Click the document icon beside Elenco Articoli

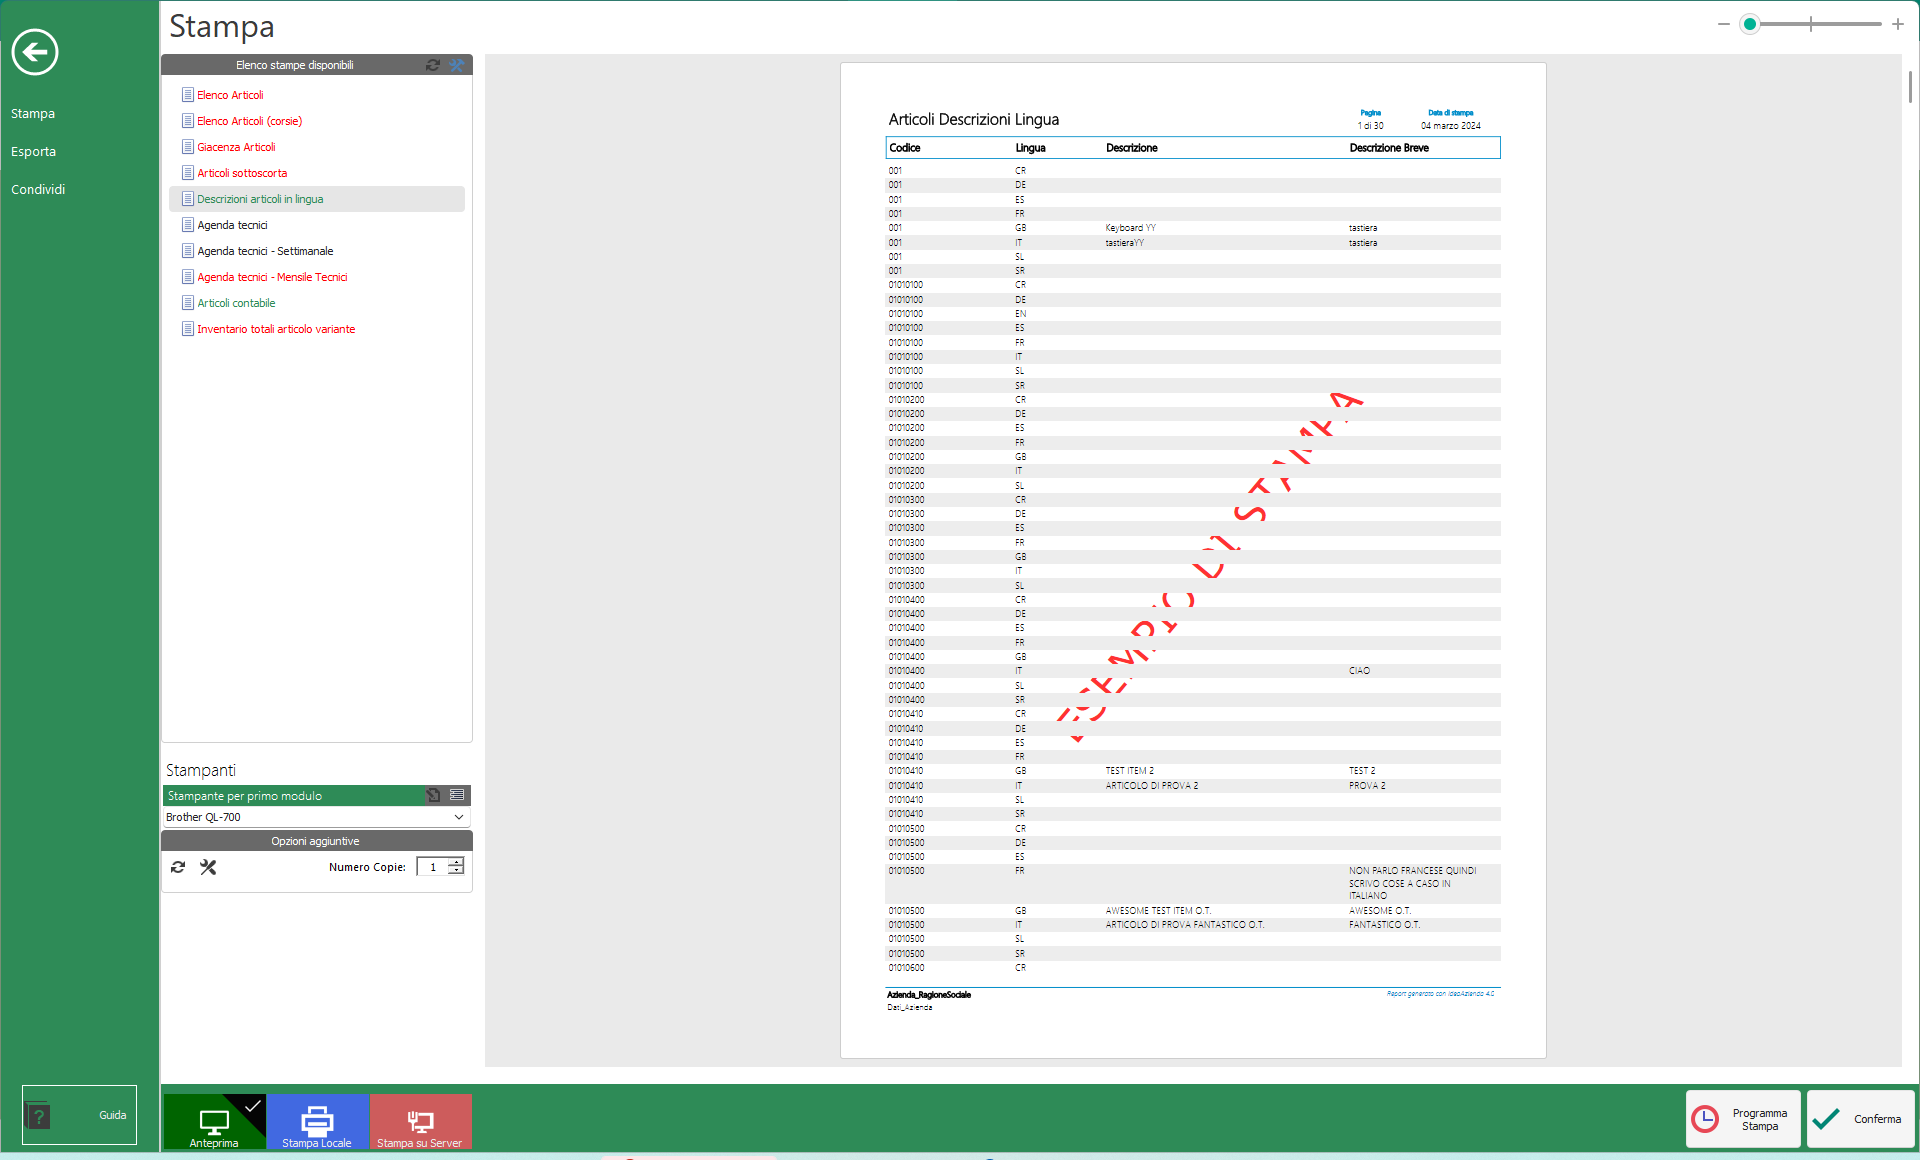(188, 95)
